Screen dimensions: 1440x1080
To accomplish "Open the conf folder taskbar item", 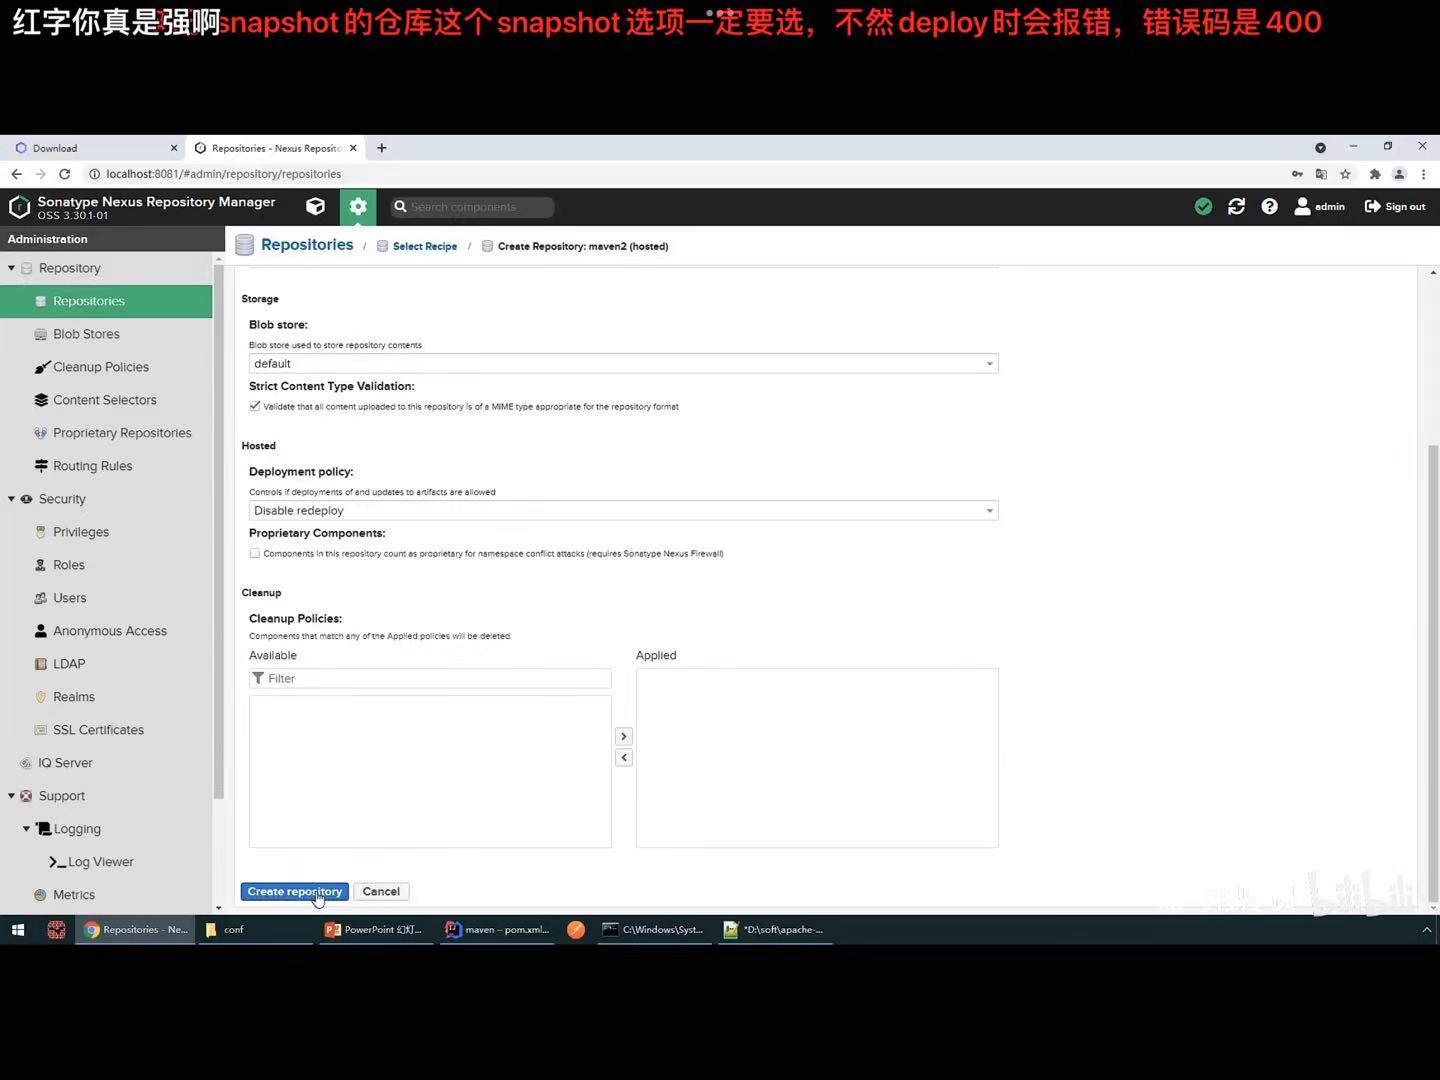I will pos(256,930).
